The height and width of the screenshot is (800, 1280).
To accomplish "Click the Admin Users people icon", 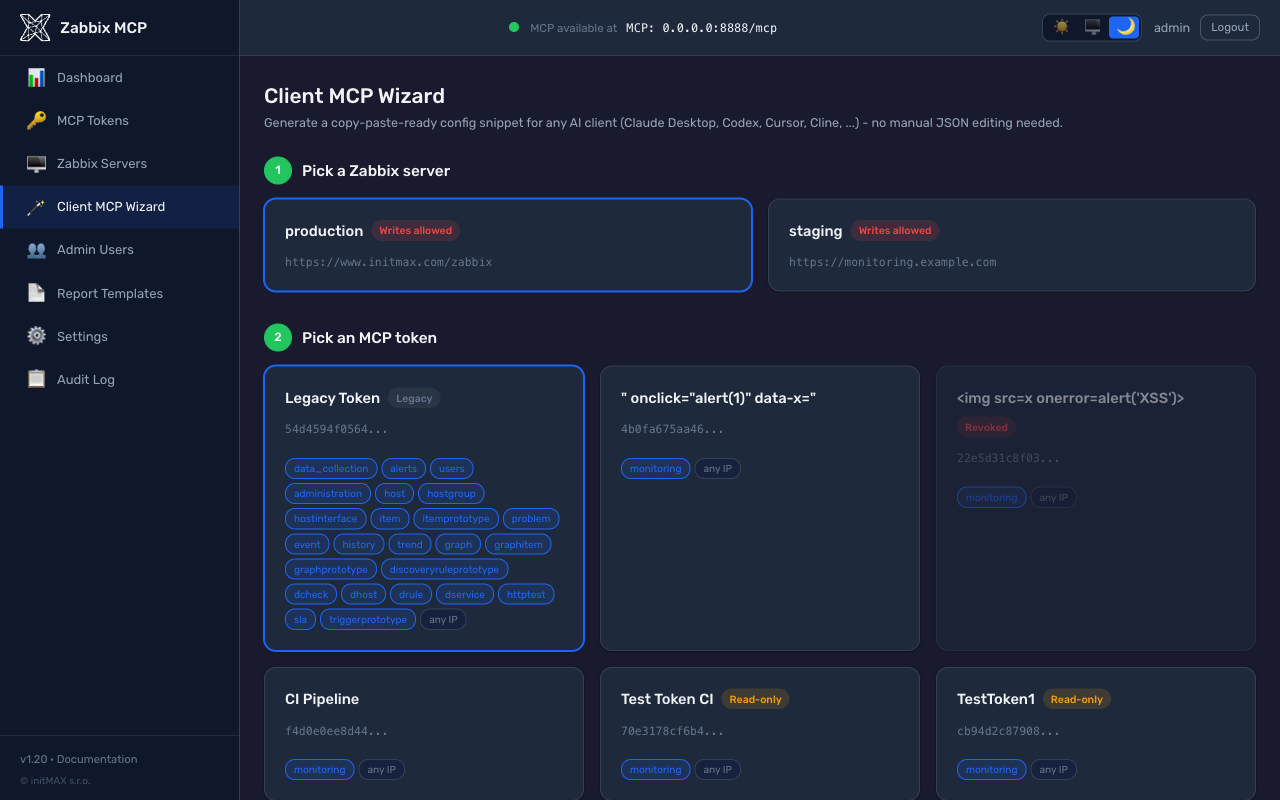I will [36, 249].
